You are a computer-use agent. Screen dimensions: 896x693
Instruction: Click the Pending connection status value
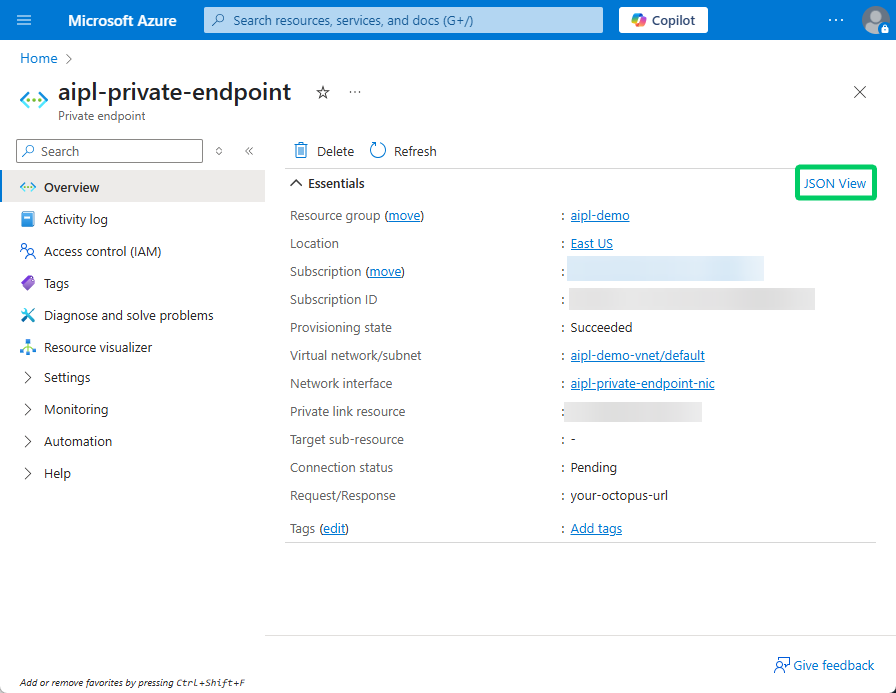coord(593,468)
